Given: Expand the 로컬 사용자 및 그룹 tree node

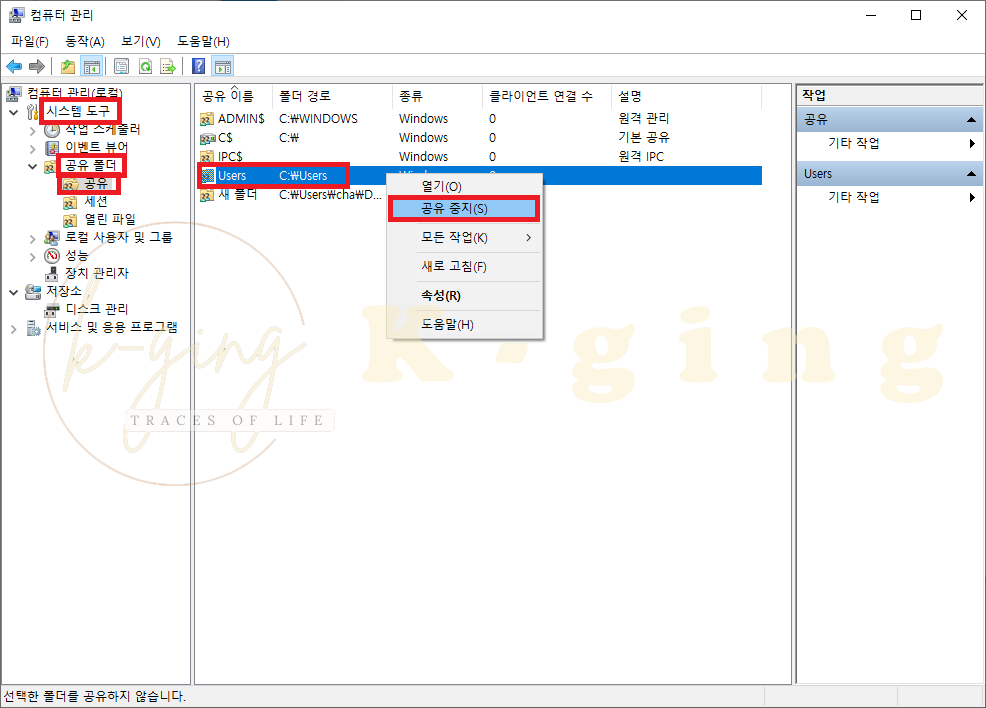Looking at the screenshot, I should 31,237.
